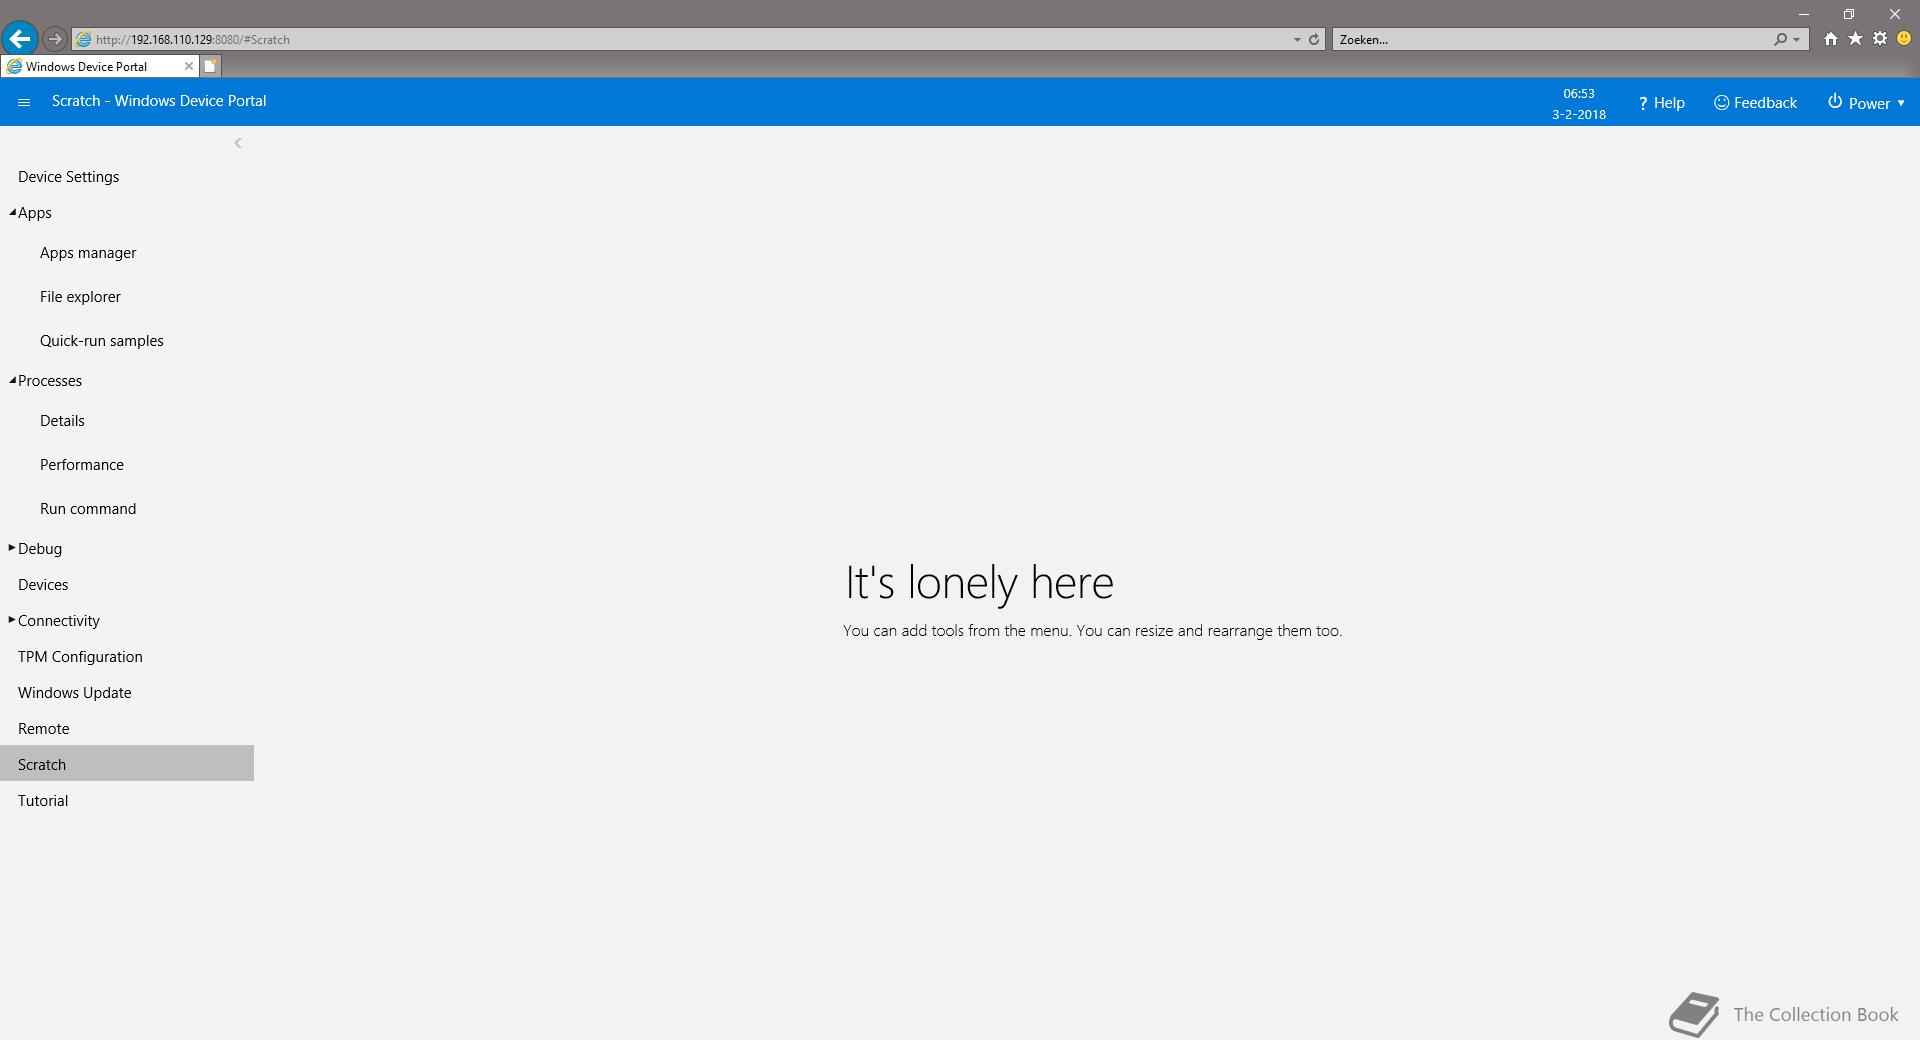This screenshot has width=1920, height=1040.
Task: Expand the Connectivity tree section
Action: point(12,620)
